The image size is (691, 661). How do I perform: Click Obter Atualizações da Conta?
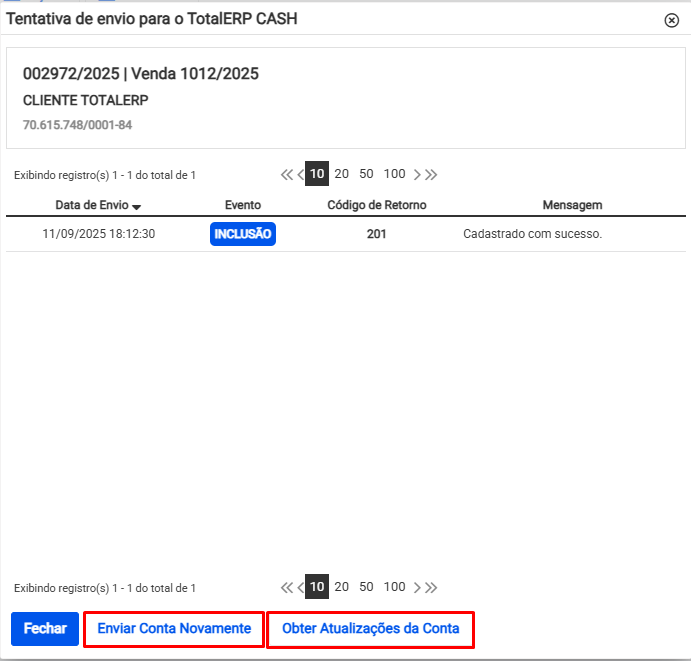pyautogui.click(x=371, y=630)
